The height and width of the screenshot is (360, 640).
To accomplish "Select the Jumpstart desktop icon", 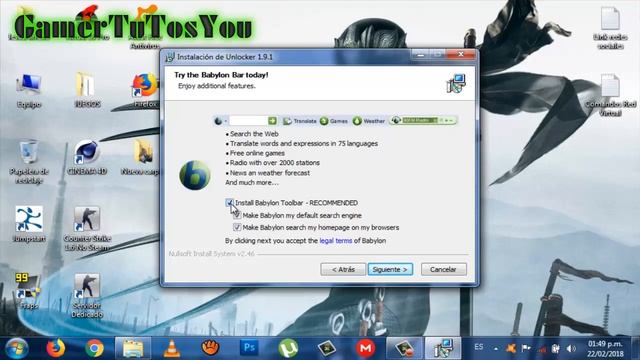I will pyautogui.click(x=29, y=224).
